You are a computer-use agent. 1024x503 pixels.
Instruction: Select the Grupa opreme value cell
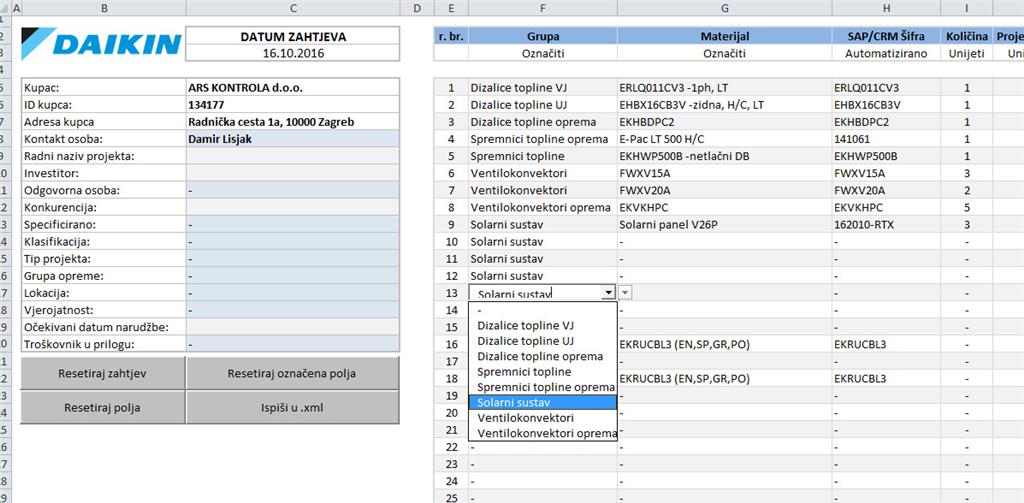point(293,275)
